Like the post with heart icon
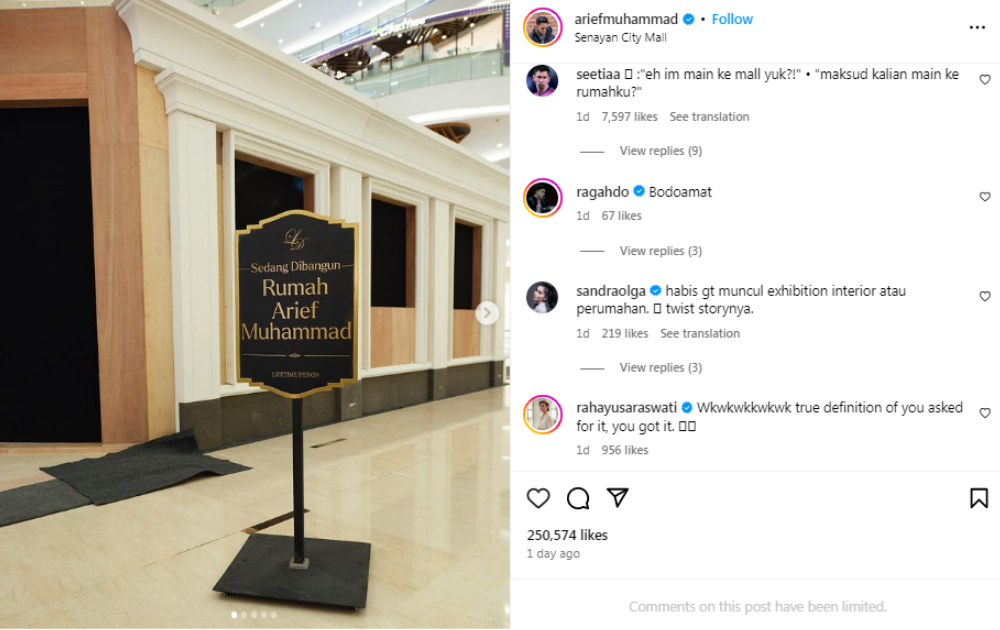Screen dimensions: 1000x630 click(538, 498)
